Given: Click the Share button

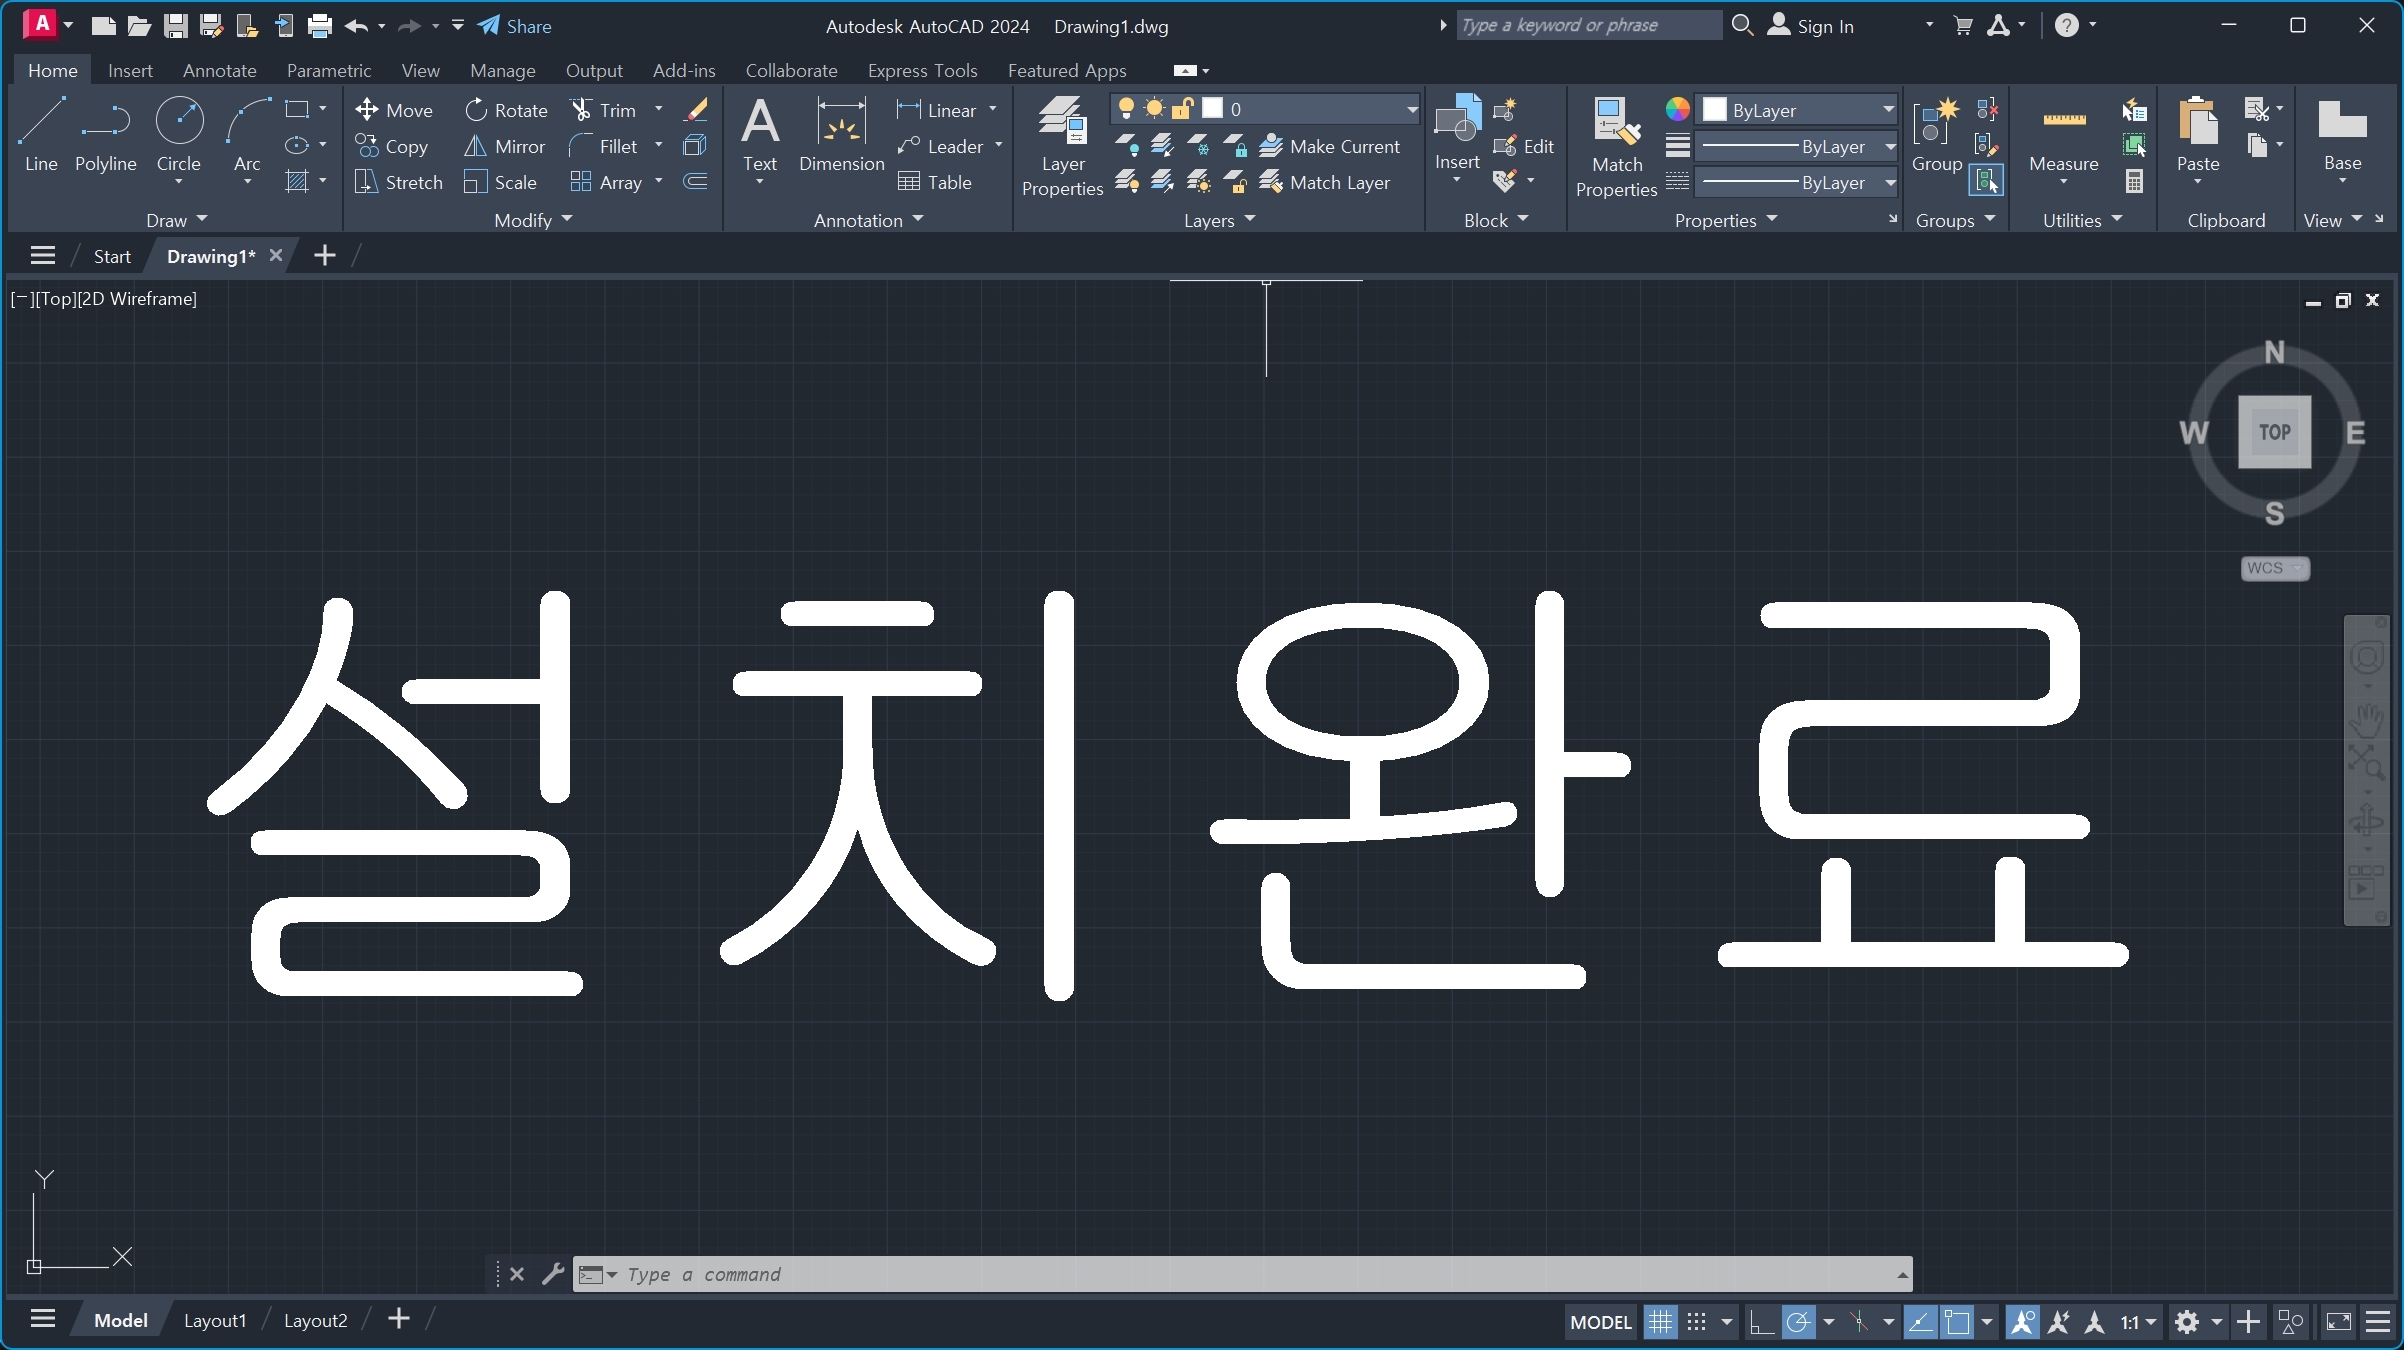Looking at the screenshot, I should coord(514,27).
